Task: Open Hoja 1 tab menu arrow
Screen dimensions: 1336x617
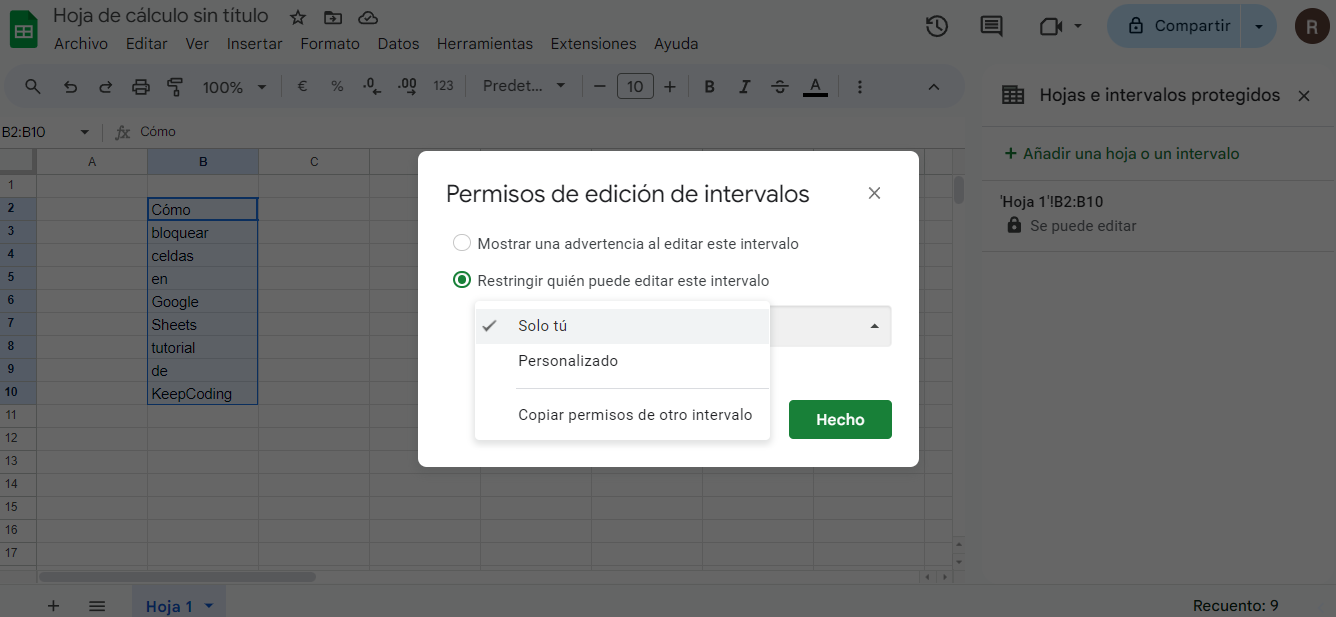Action: click(x=209, y=606)
